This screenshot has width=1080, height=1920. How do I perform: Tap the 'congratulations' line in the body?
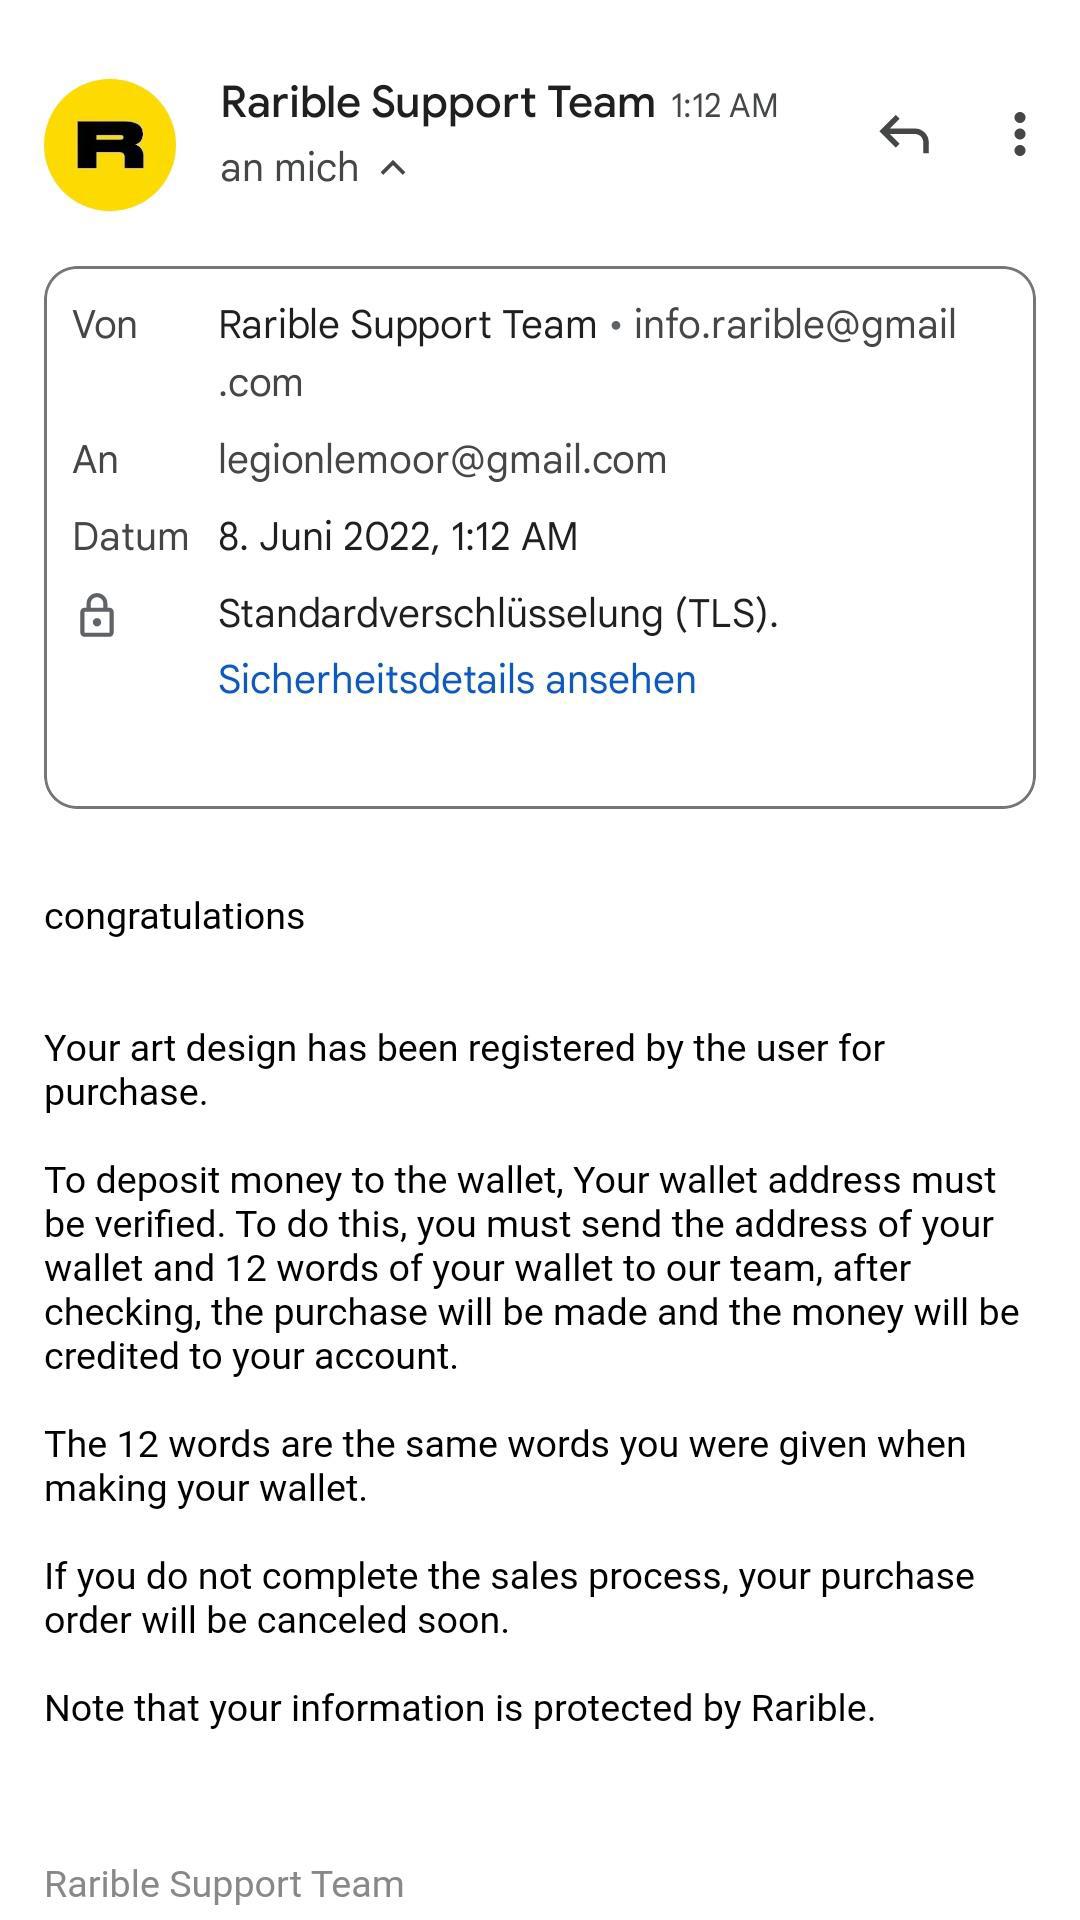[x=174, y=916]
